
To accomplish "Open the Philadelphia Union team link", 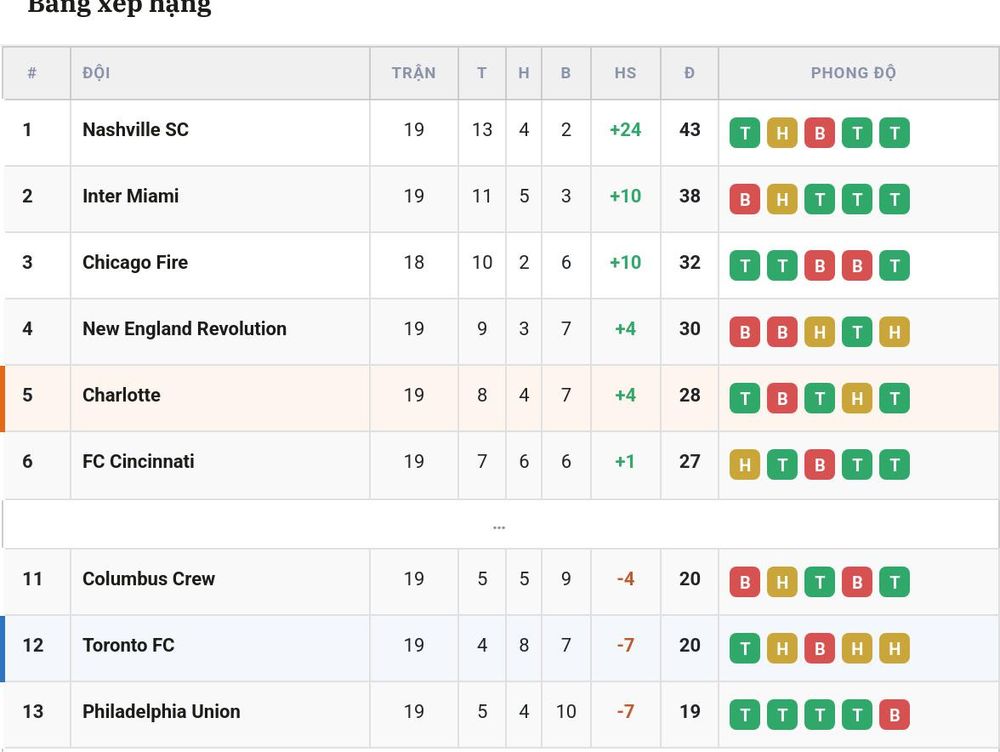I will point(161,711).
